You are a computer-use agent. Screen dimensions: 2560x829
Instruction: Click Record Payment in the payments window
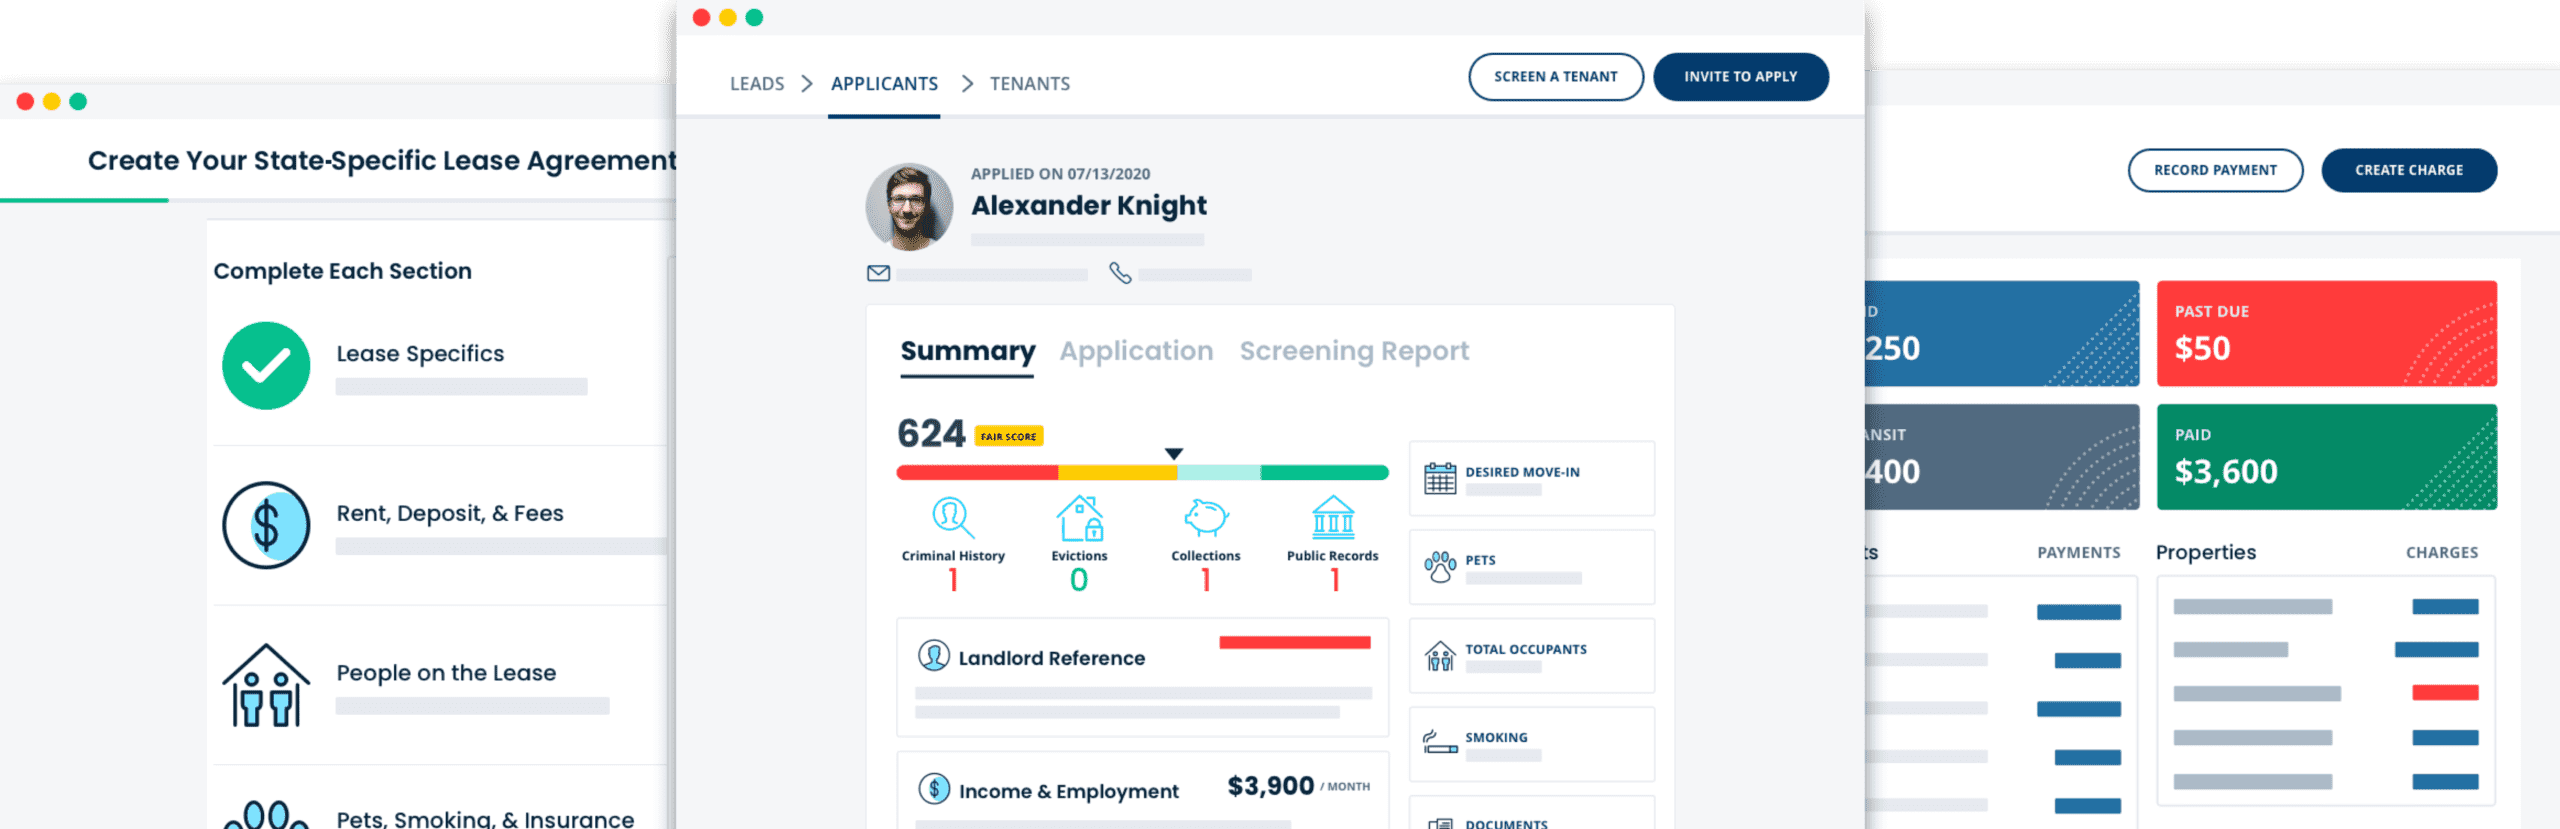[x=2215, y=170]
